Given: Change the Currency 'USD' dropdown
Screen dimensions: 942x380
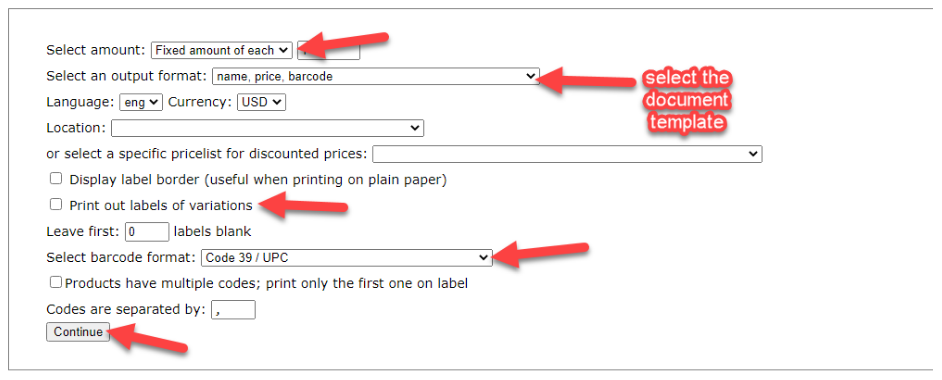Looking at the screenshot, I should [x=261, y=102].
